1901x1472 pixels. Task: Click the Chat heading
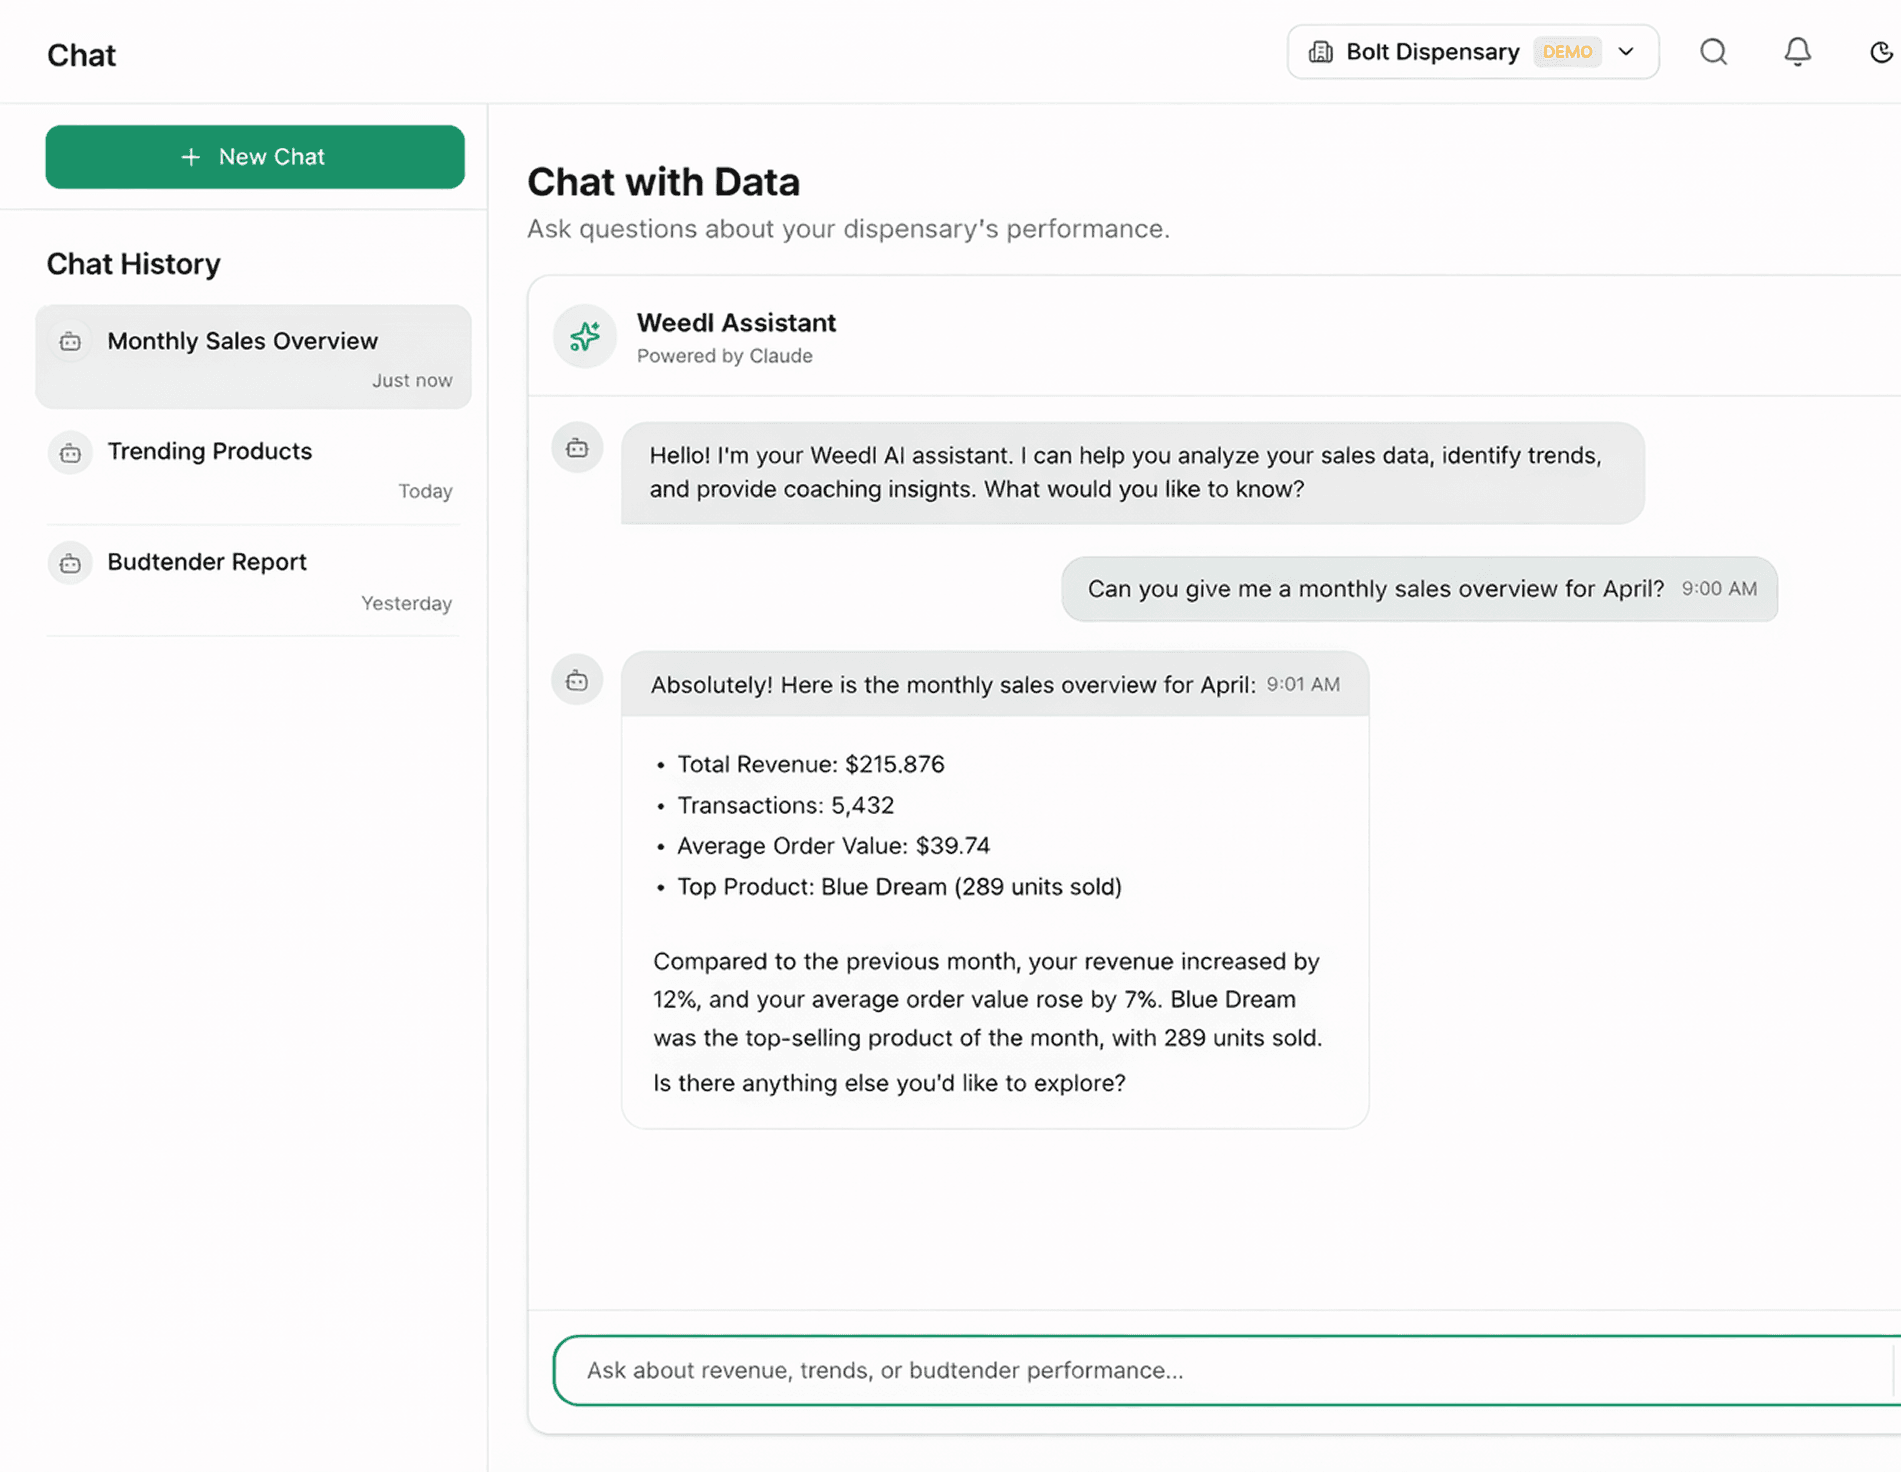(81, 55)
